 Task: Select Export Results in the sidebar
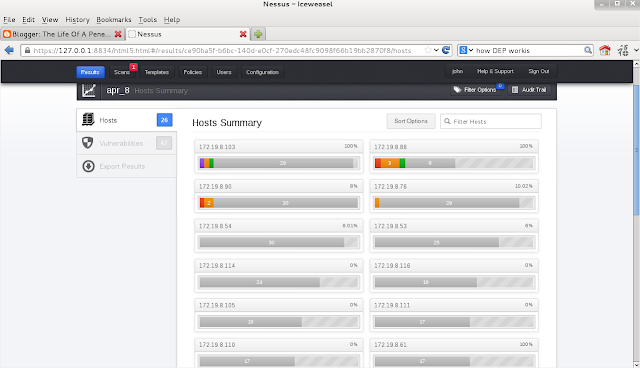[x=127, y=166]
